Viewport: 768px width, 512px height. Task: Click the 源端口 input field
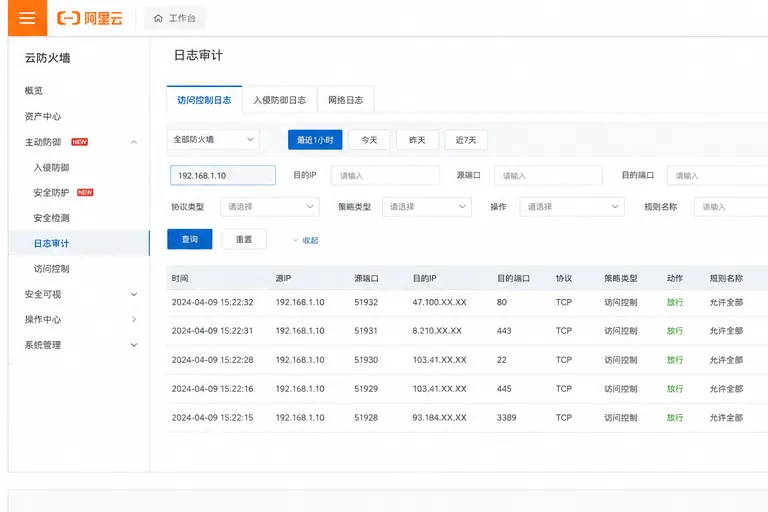tap(548, 175)
